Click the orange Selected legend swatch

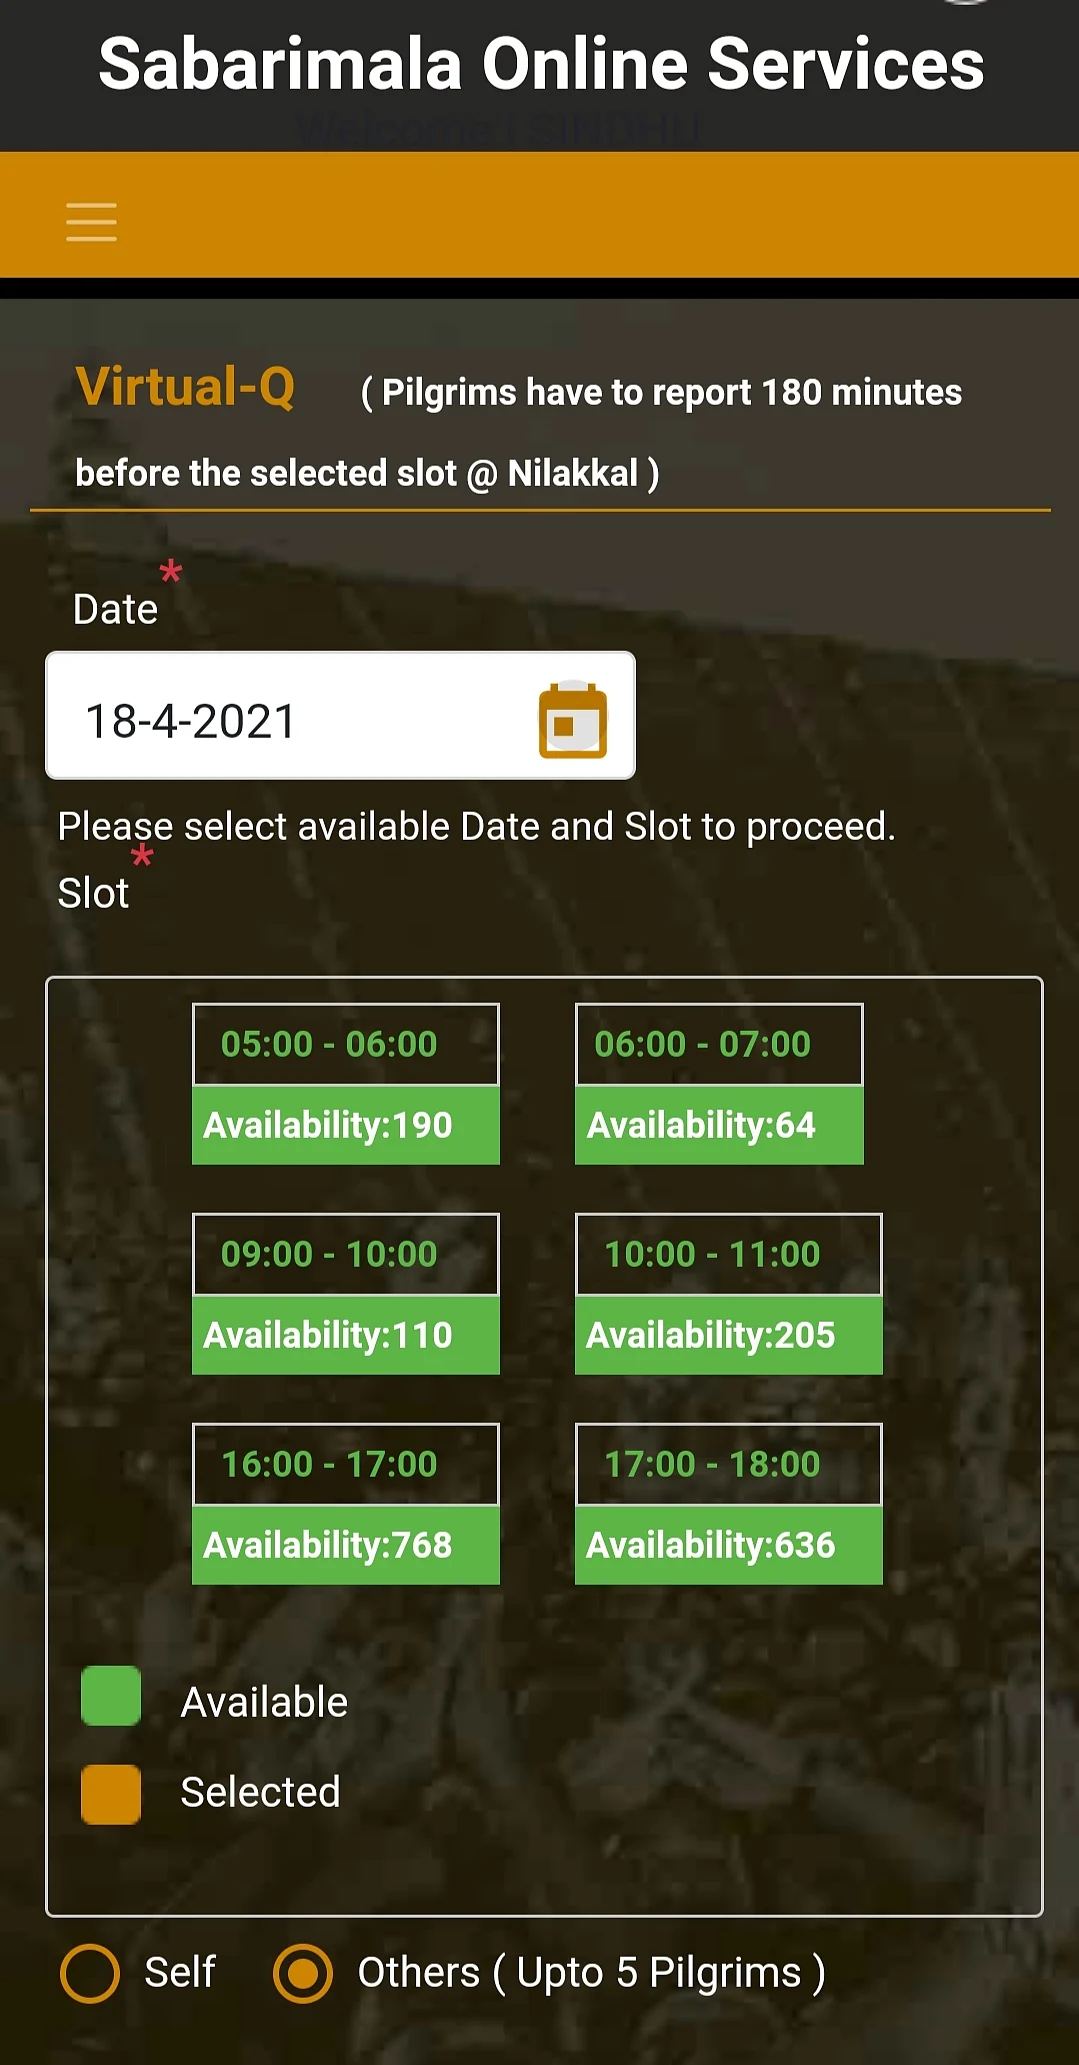click(x=111, y=1794)
